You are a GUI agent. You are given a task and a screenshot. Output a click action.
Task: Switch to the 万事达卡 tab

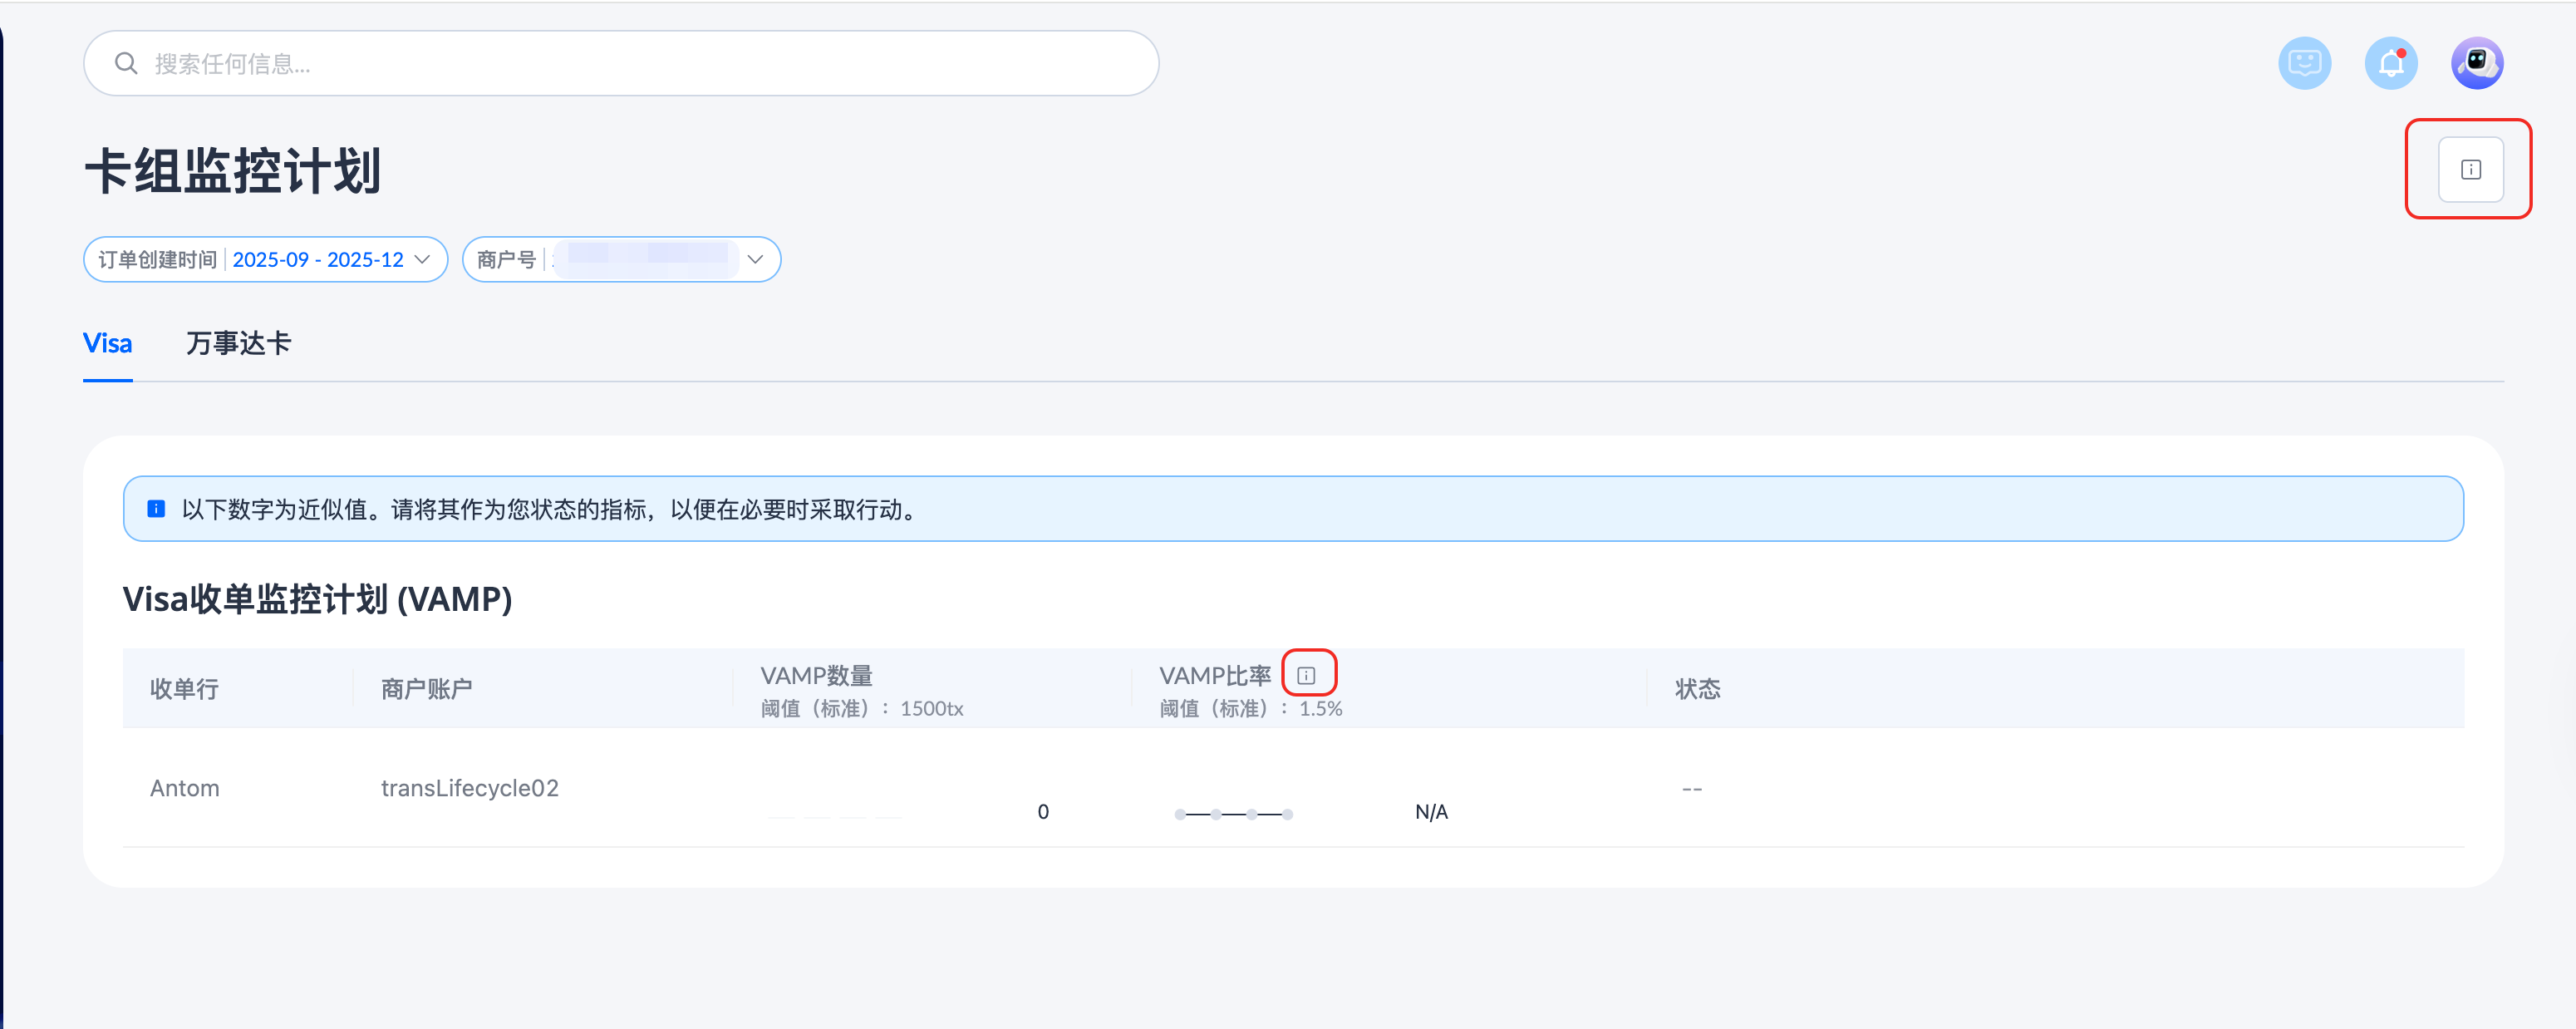coord(238,344)
